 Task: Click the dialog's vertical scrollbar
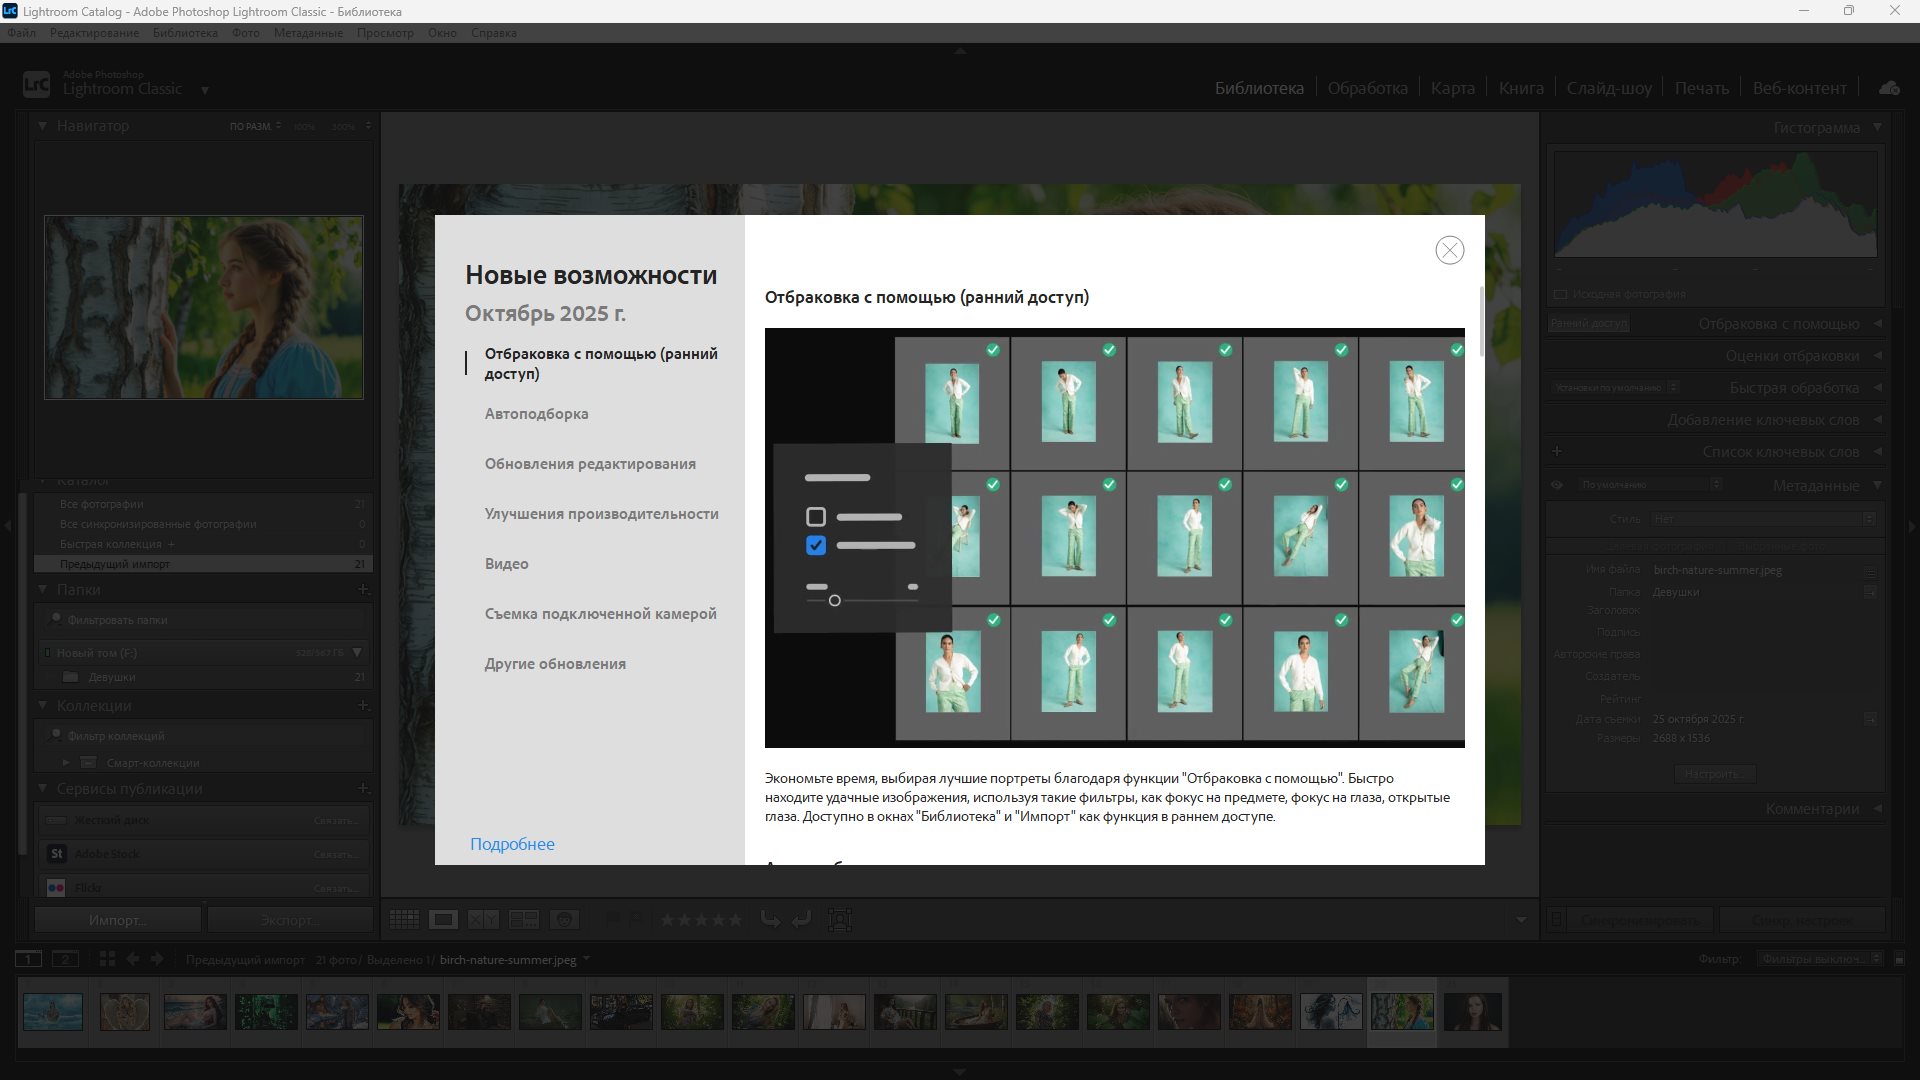tap(1481, 323)
